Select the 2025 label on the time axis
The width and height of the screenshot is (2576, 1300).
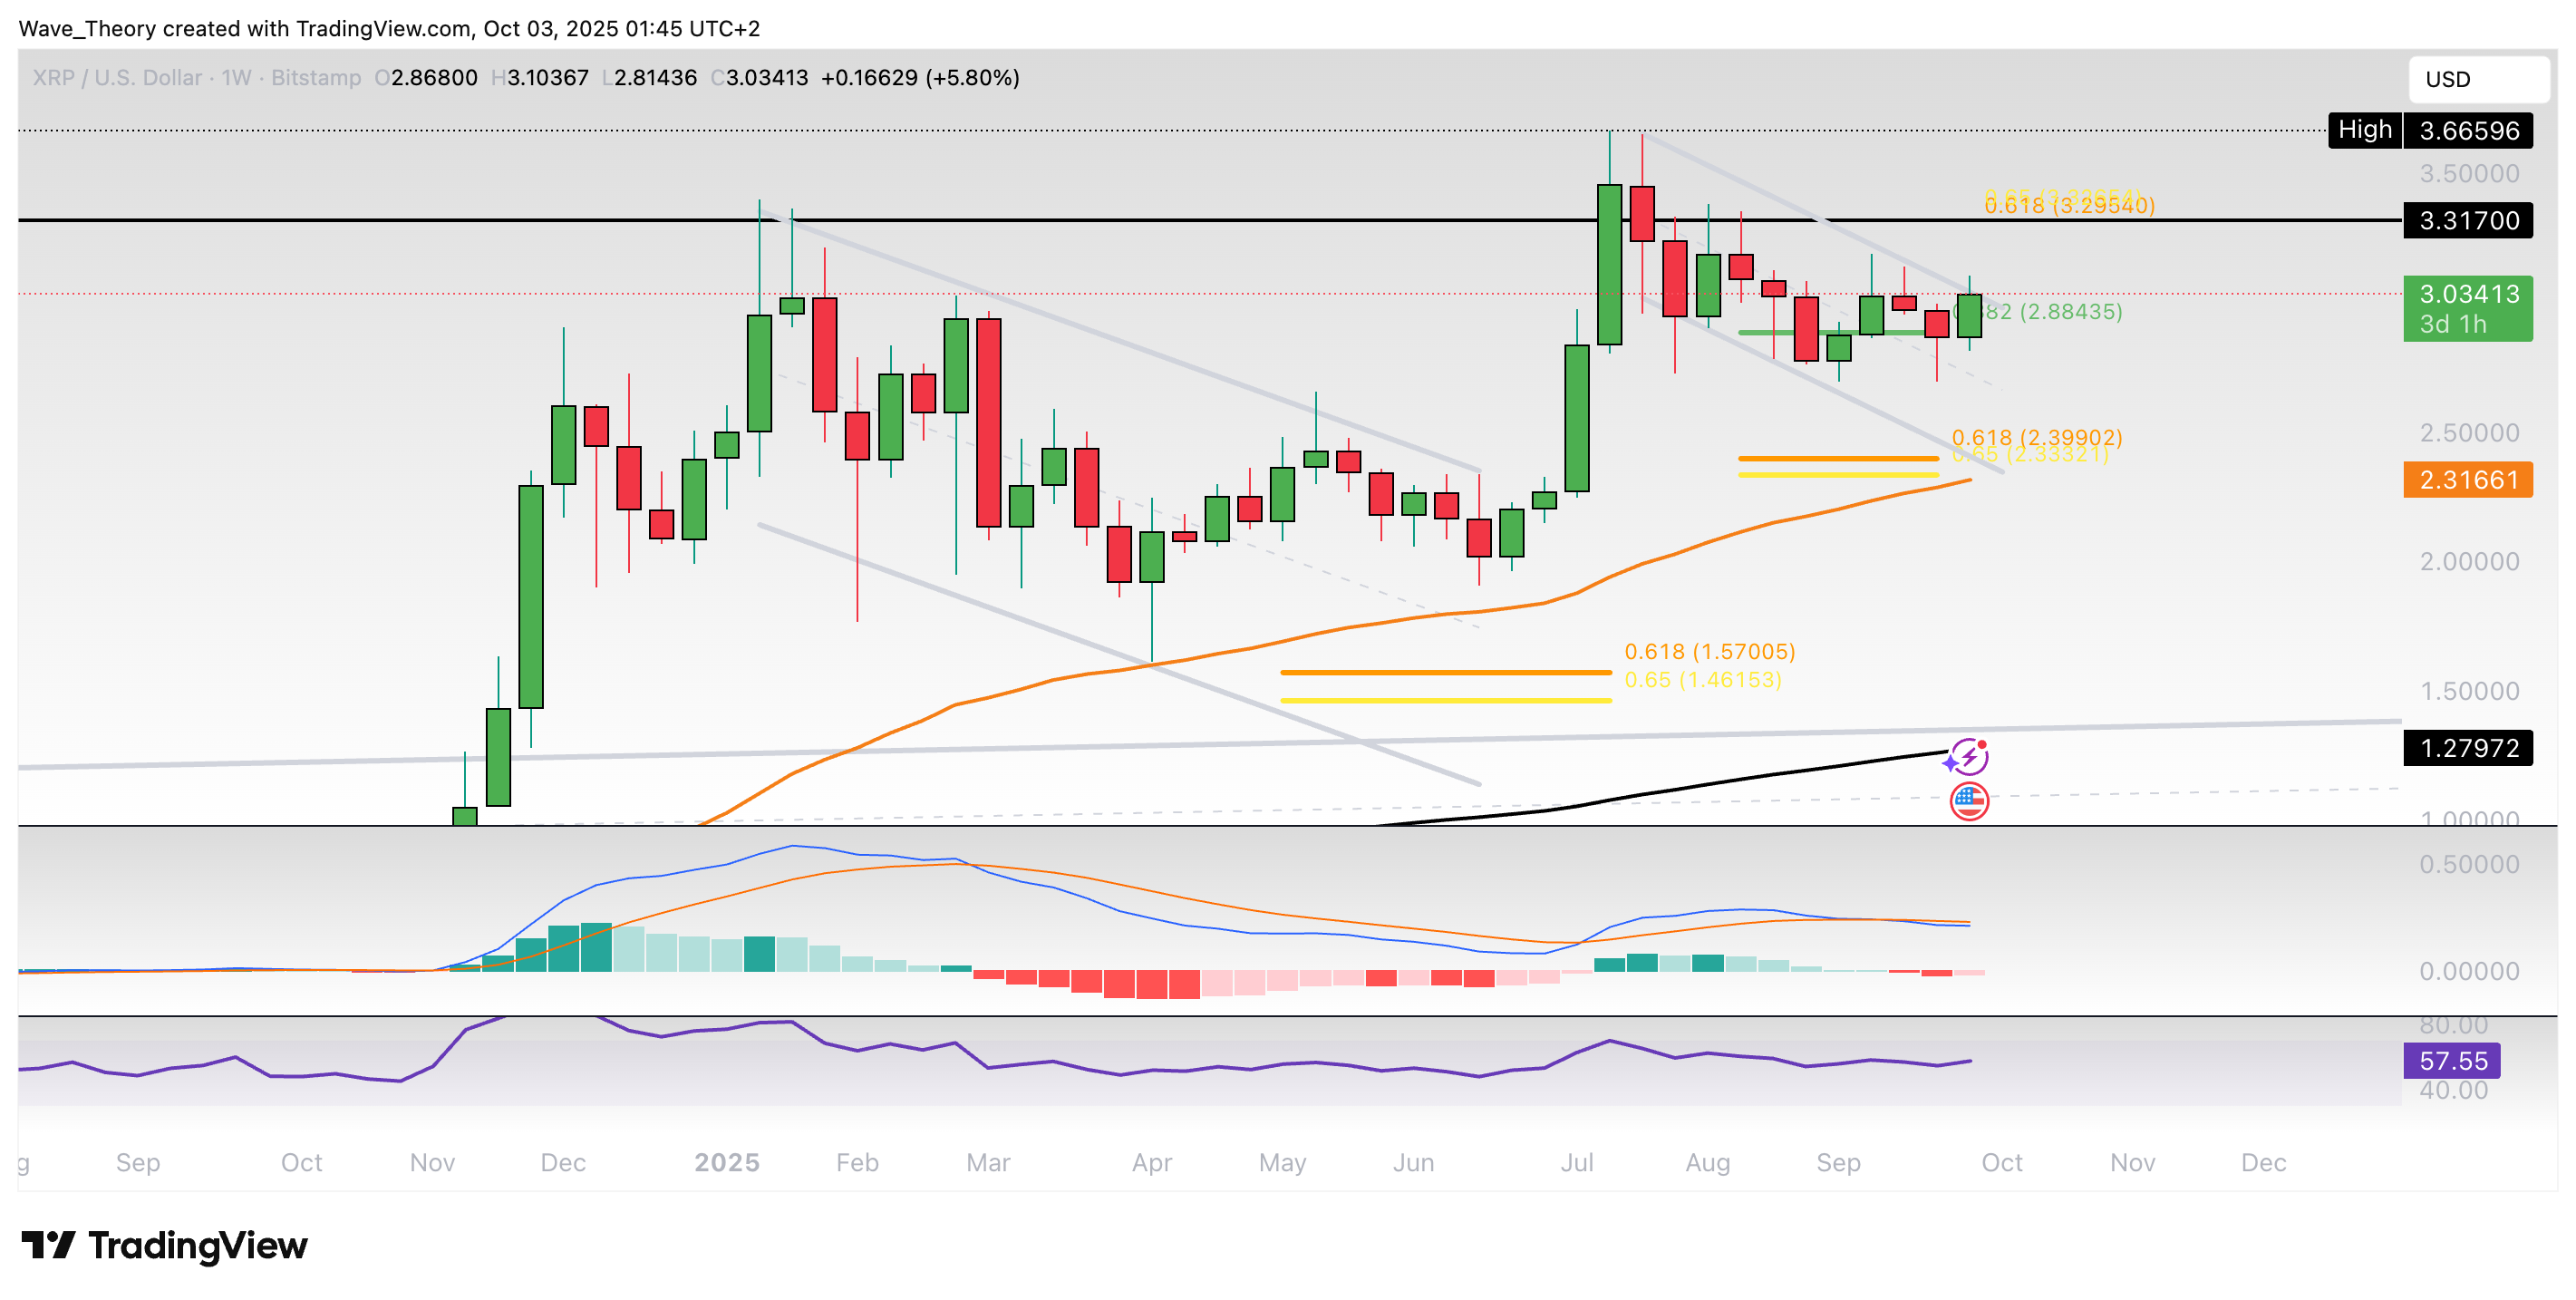pos(726,1163)
